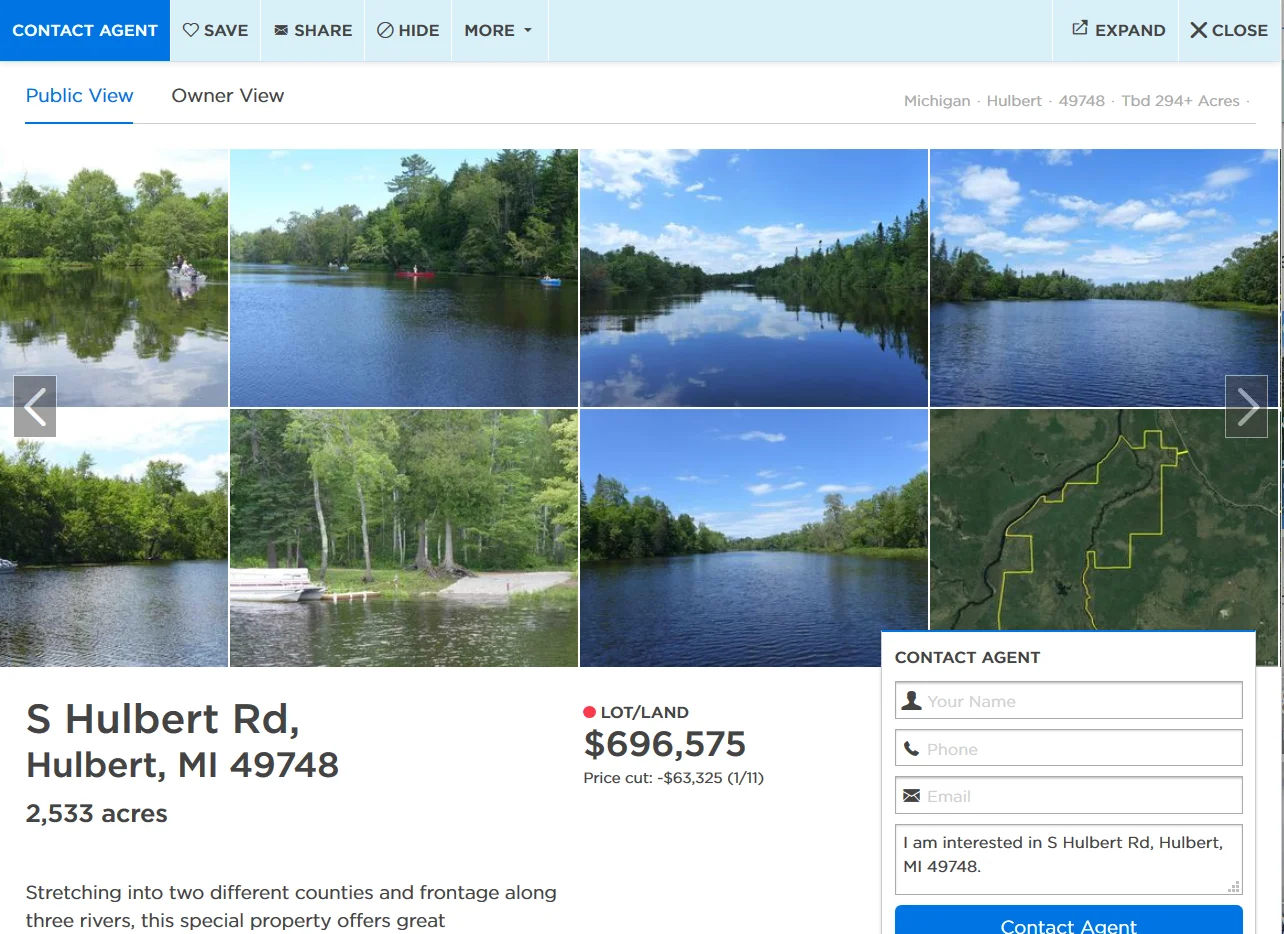Switch to Owner View tab
Image resolution: width=1284 pixels, height=934 pixels.
[x=228, y=96]
